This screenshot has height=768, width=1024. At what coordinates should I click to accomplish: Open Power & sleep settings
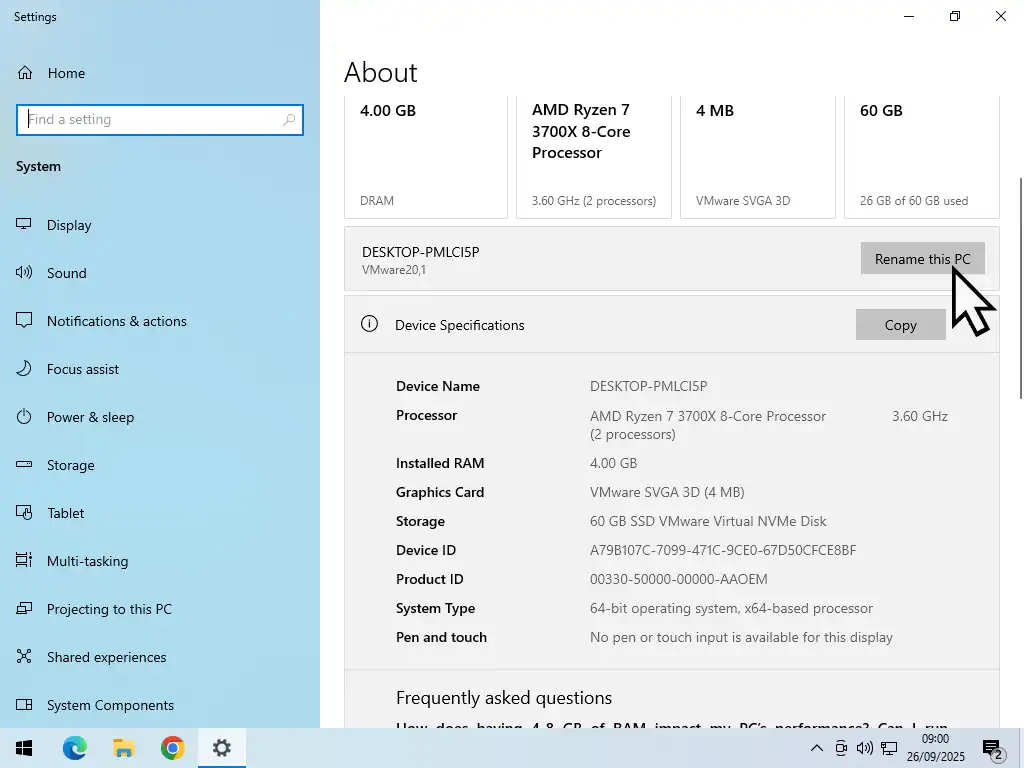pos(90,417)
